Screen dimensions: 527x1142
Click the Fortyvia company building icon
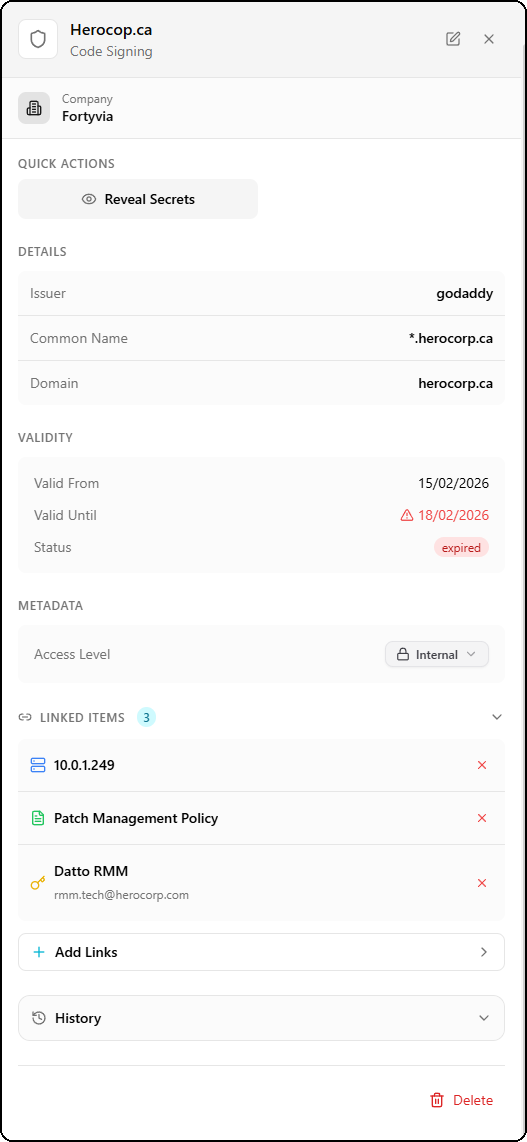point(34,108)
